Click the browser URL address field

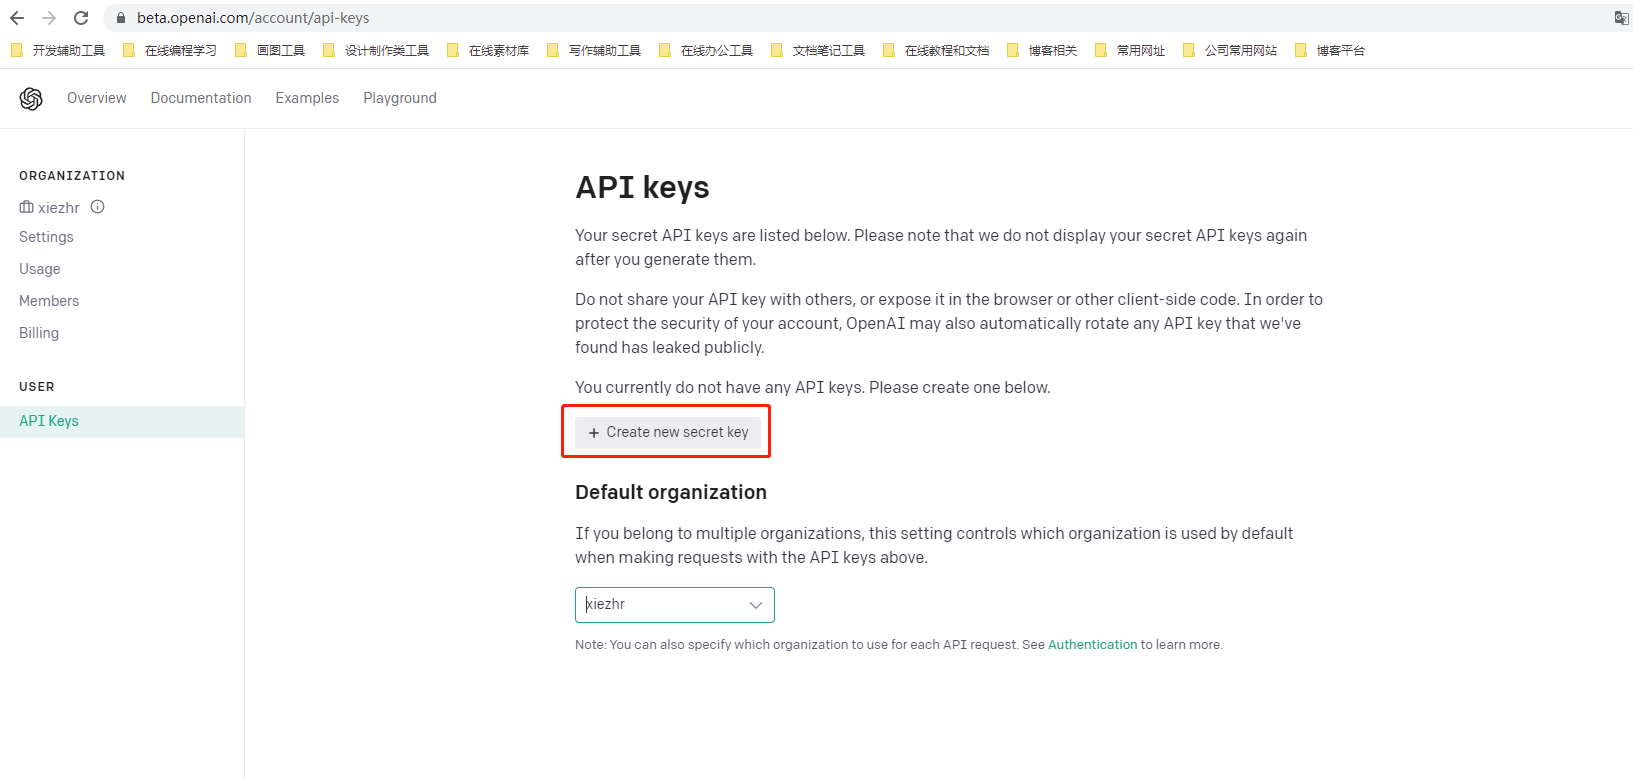tap(600, 18)
